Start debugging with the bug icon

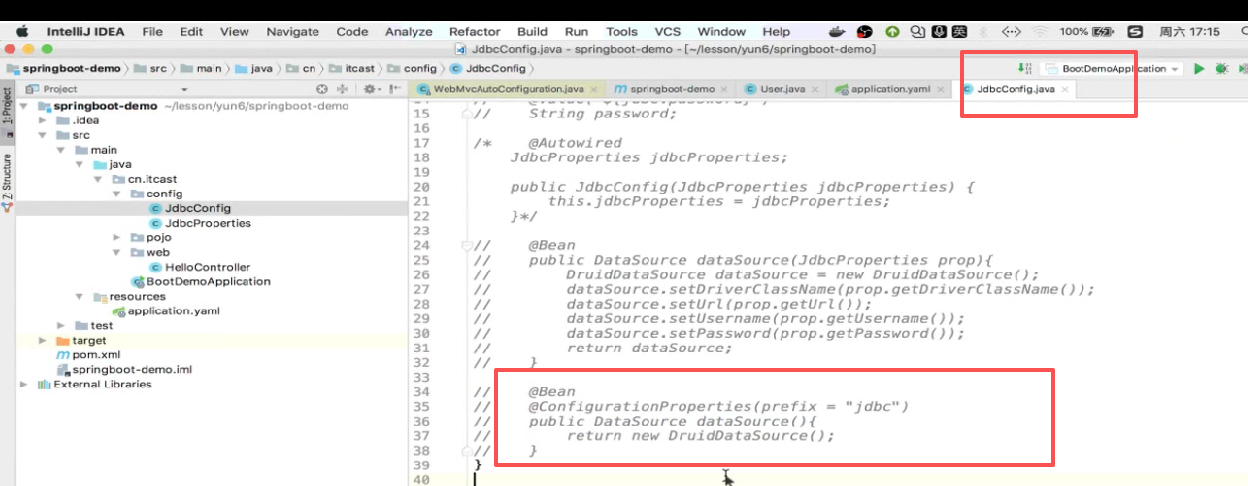(1222, 69)
